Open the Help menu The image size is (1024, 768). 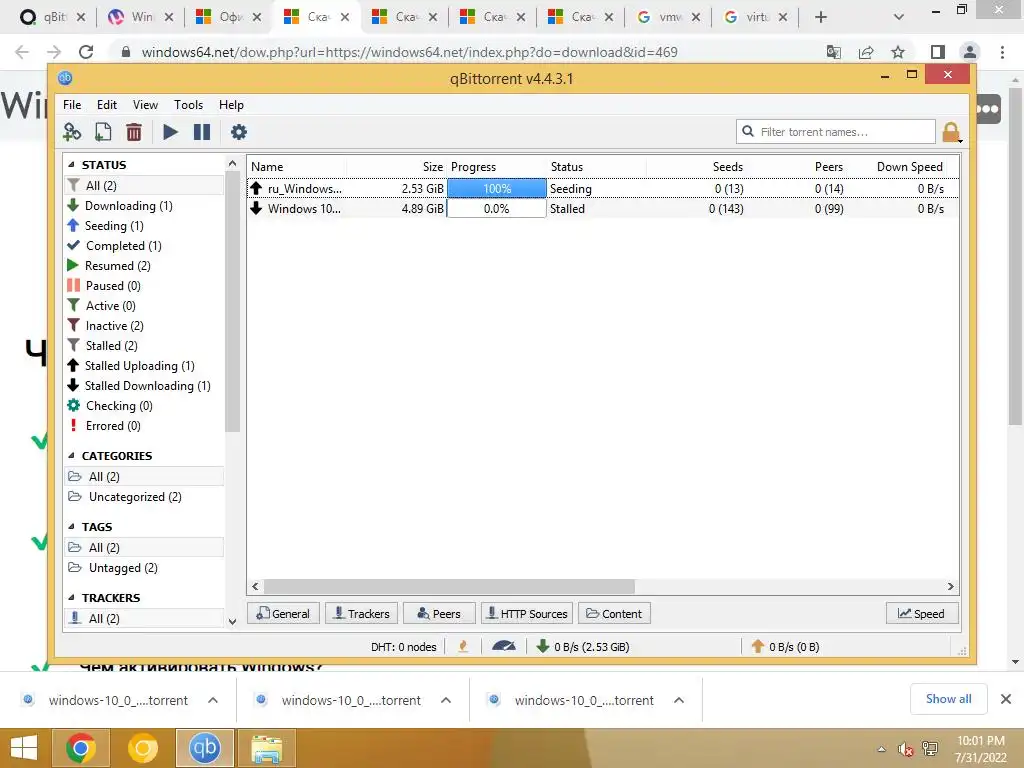(x=231, y=104)
